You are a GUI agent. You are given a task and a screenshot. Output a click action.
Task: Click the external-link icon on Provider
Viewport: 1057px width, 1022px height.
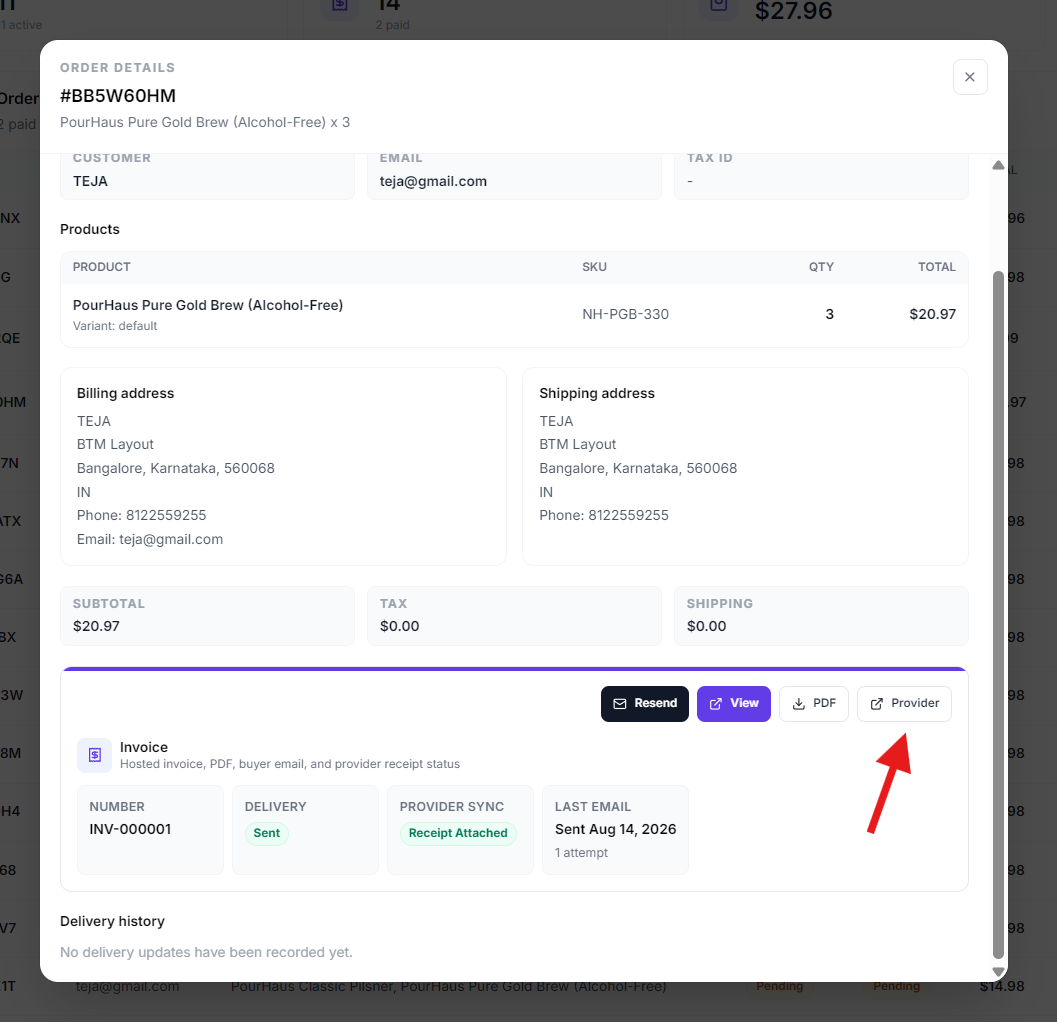(876, 704)
